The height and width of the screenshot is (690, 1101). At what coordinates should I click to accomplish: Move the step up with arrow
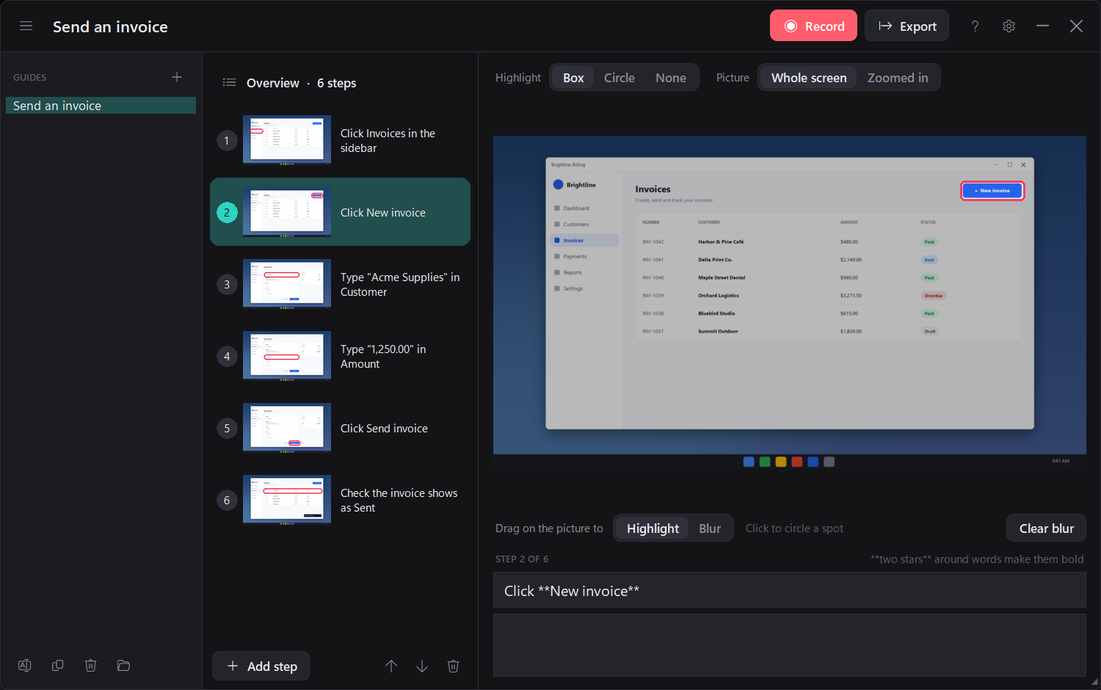(391, 666)
